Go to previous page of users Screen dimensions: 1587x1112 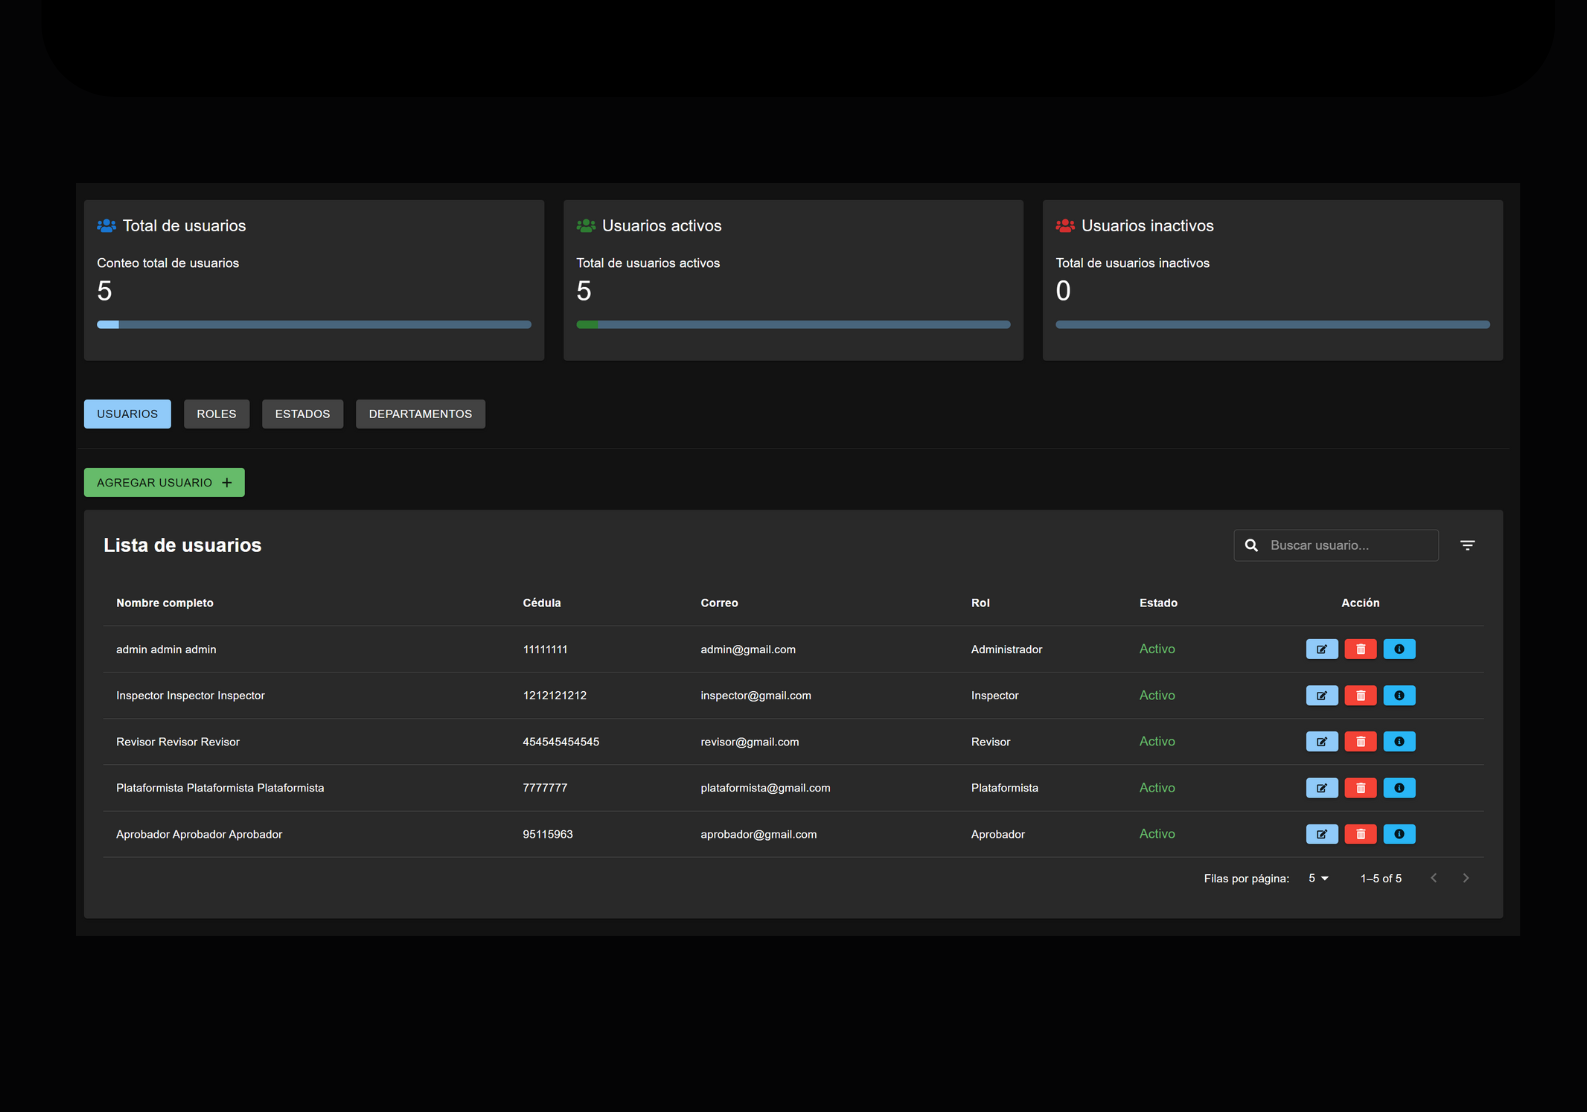point(1434,878)
